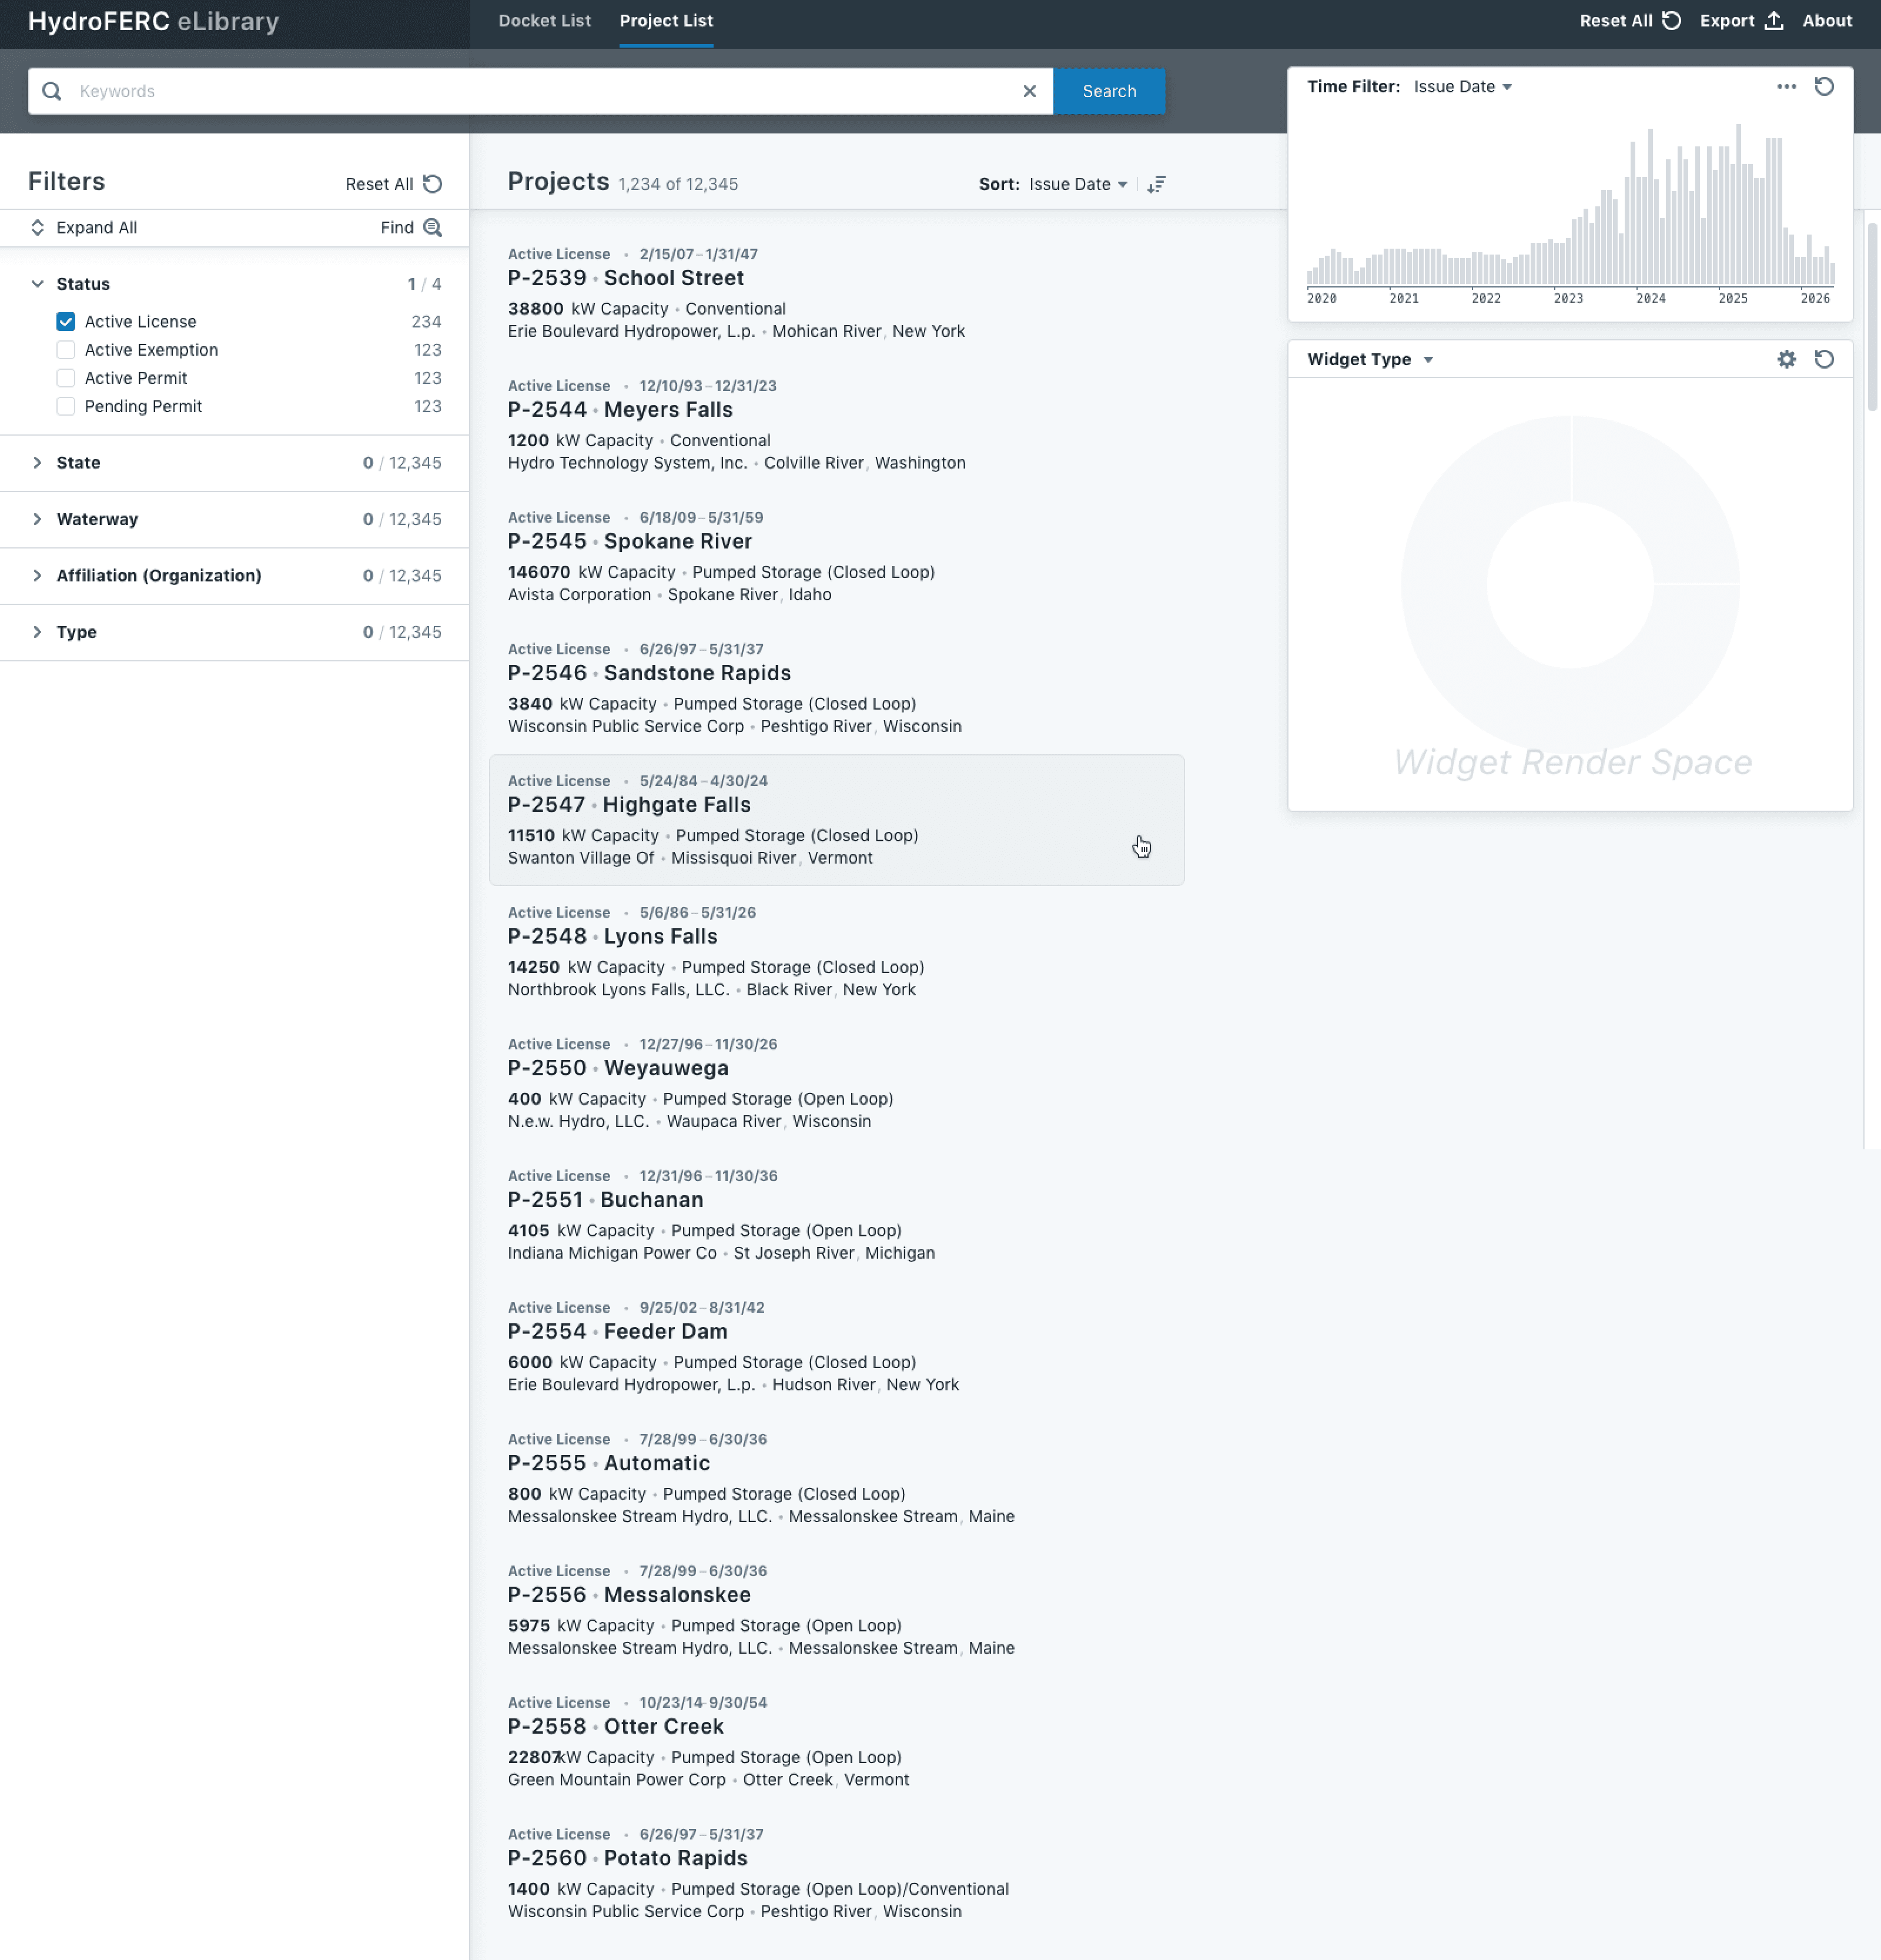
Task: Open project P-2556 Messalonskee
Action: pos(836,1610)
